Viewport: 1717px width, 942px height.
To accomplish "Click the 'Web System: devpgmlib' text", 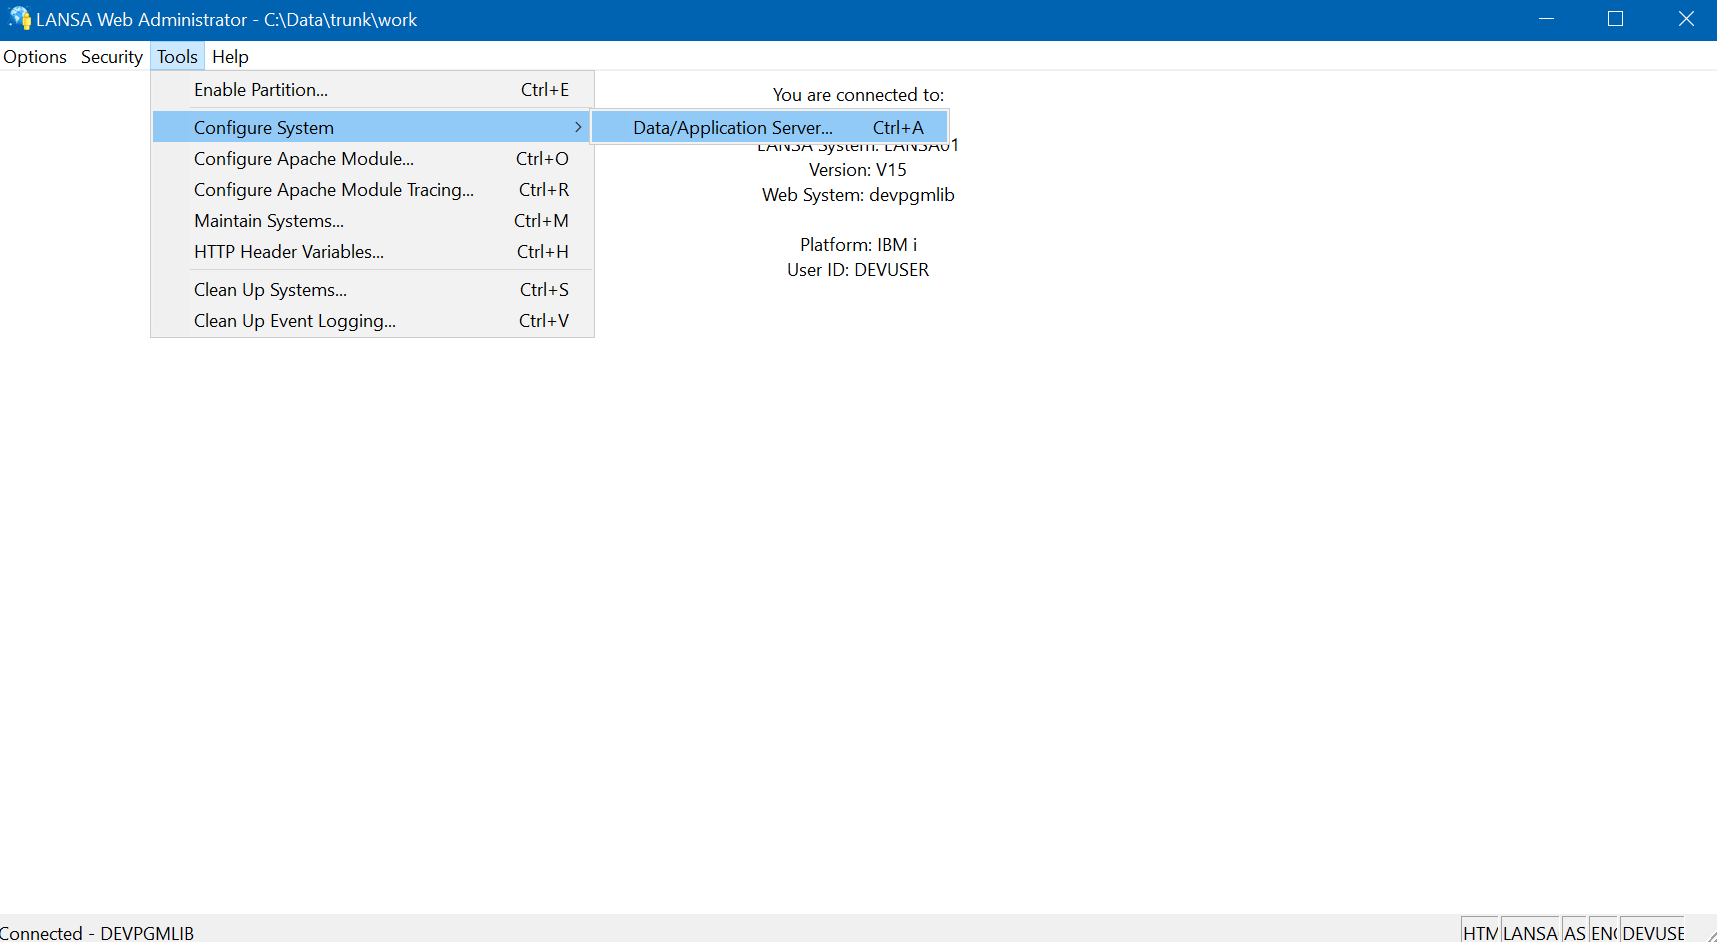I will [858, 195].
